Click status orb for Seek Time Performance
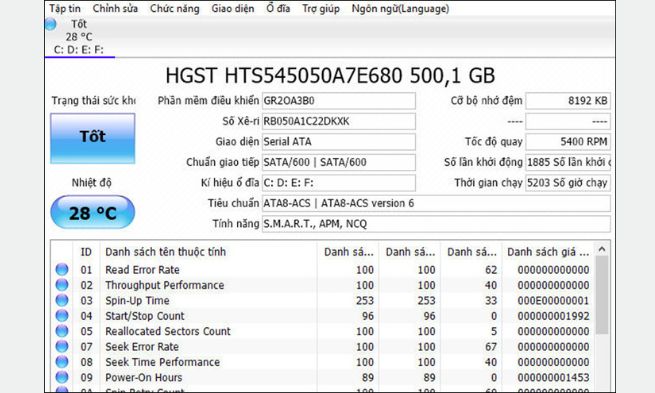655x393 pixels. [x=62, y=362]
